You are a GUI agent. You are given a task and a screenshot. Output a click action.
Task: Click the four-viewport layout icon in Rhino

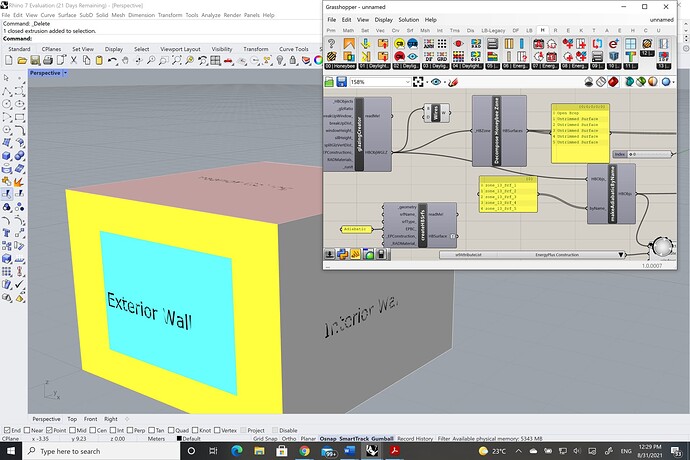[x=215, y=60]
